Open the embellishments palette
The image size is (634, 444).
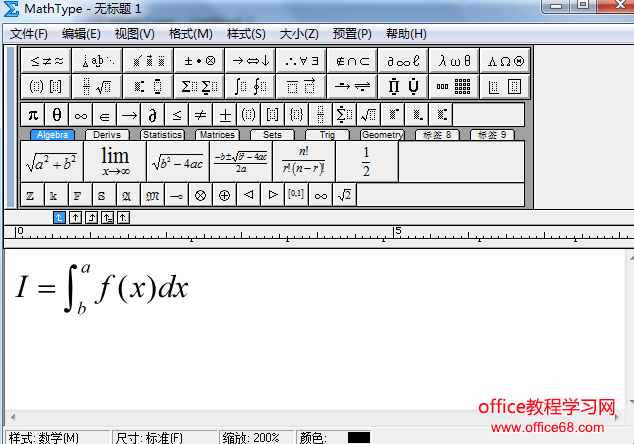pyautogui.click(x=148, y=61)
